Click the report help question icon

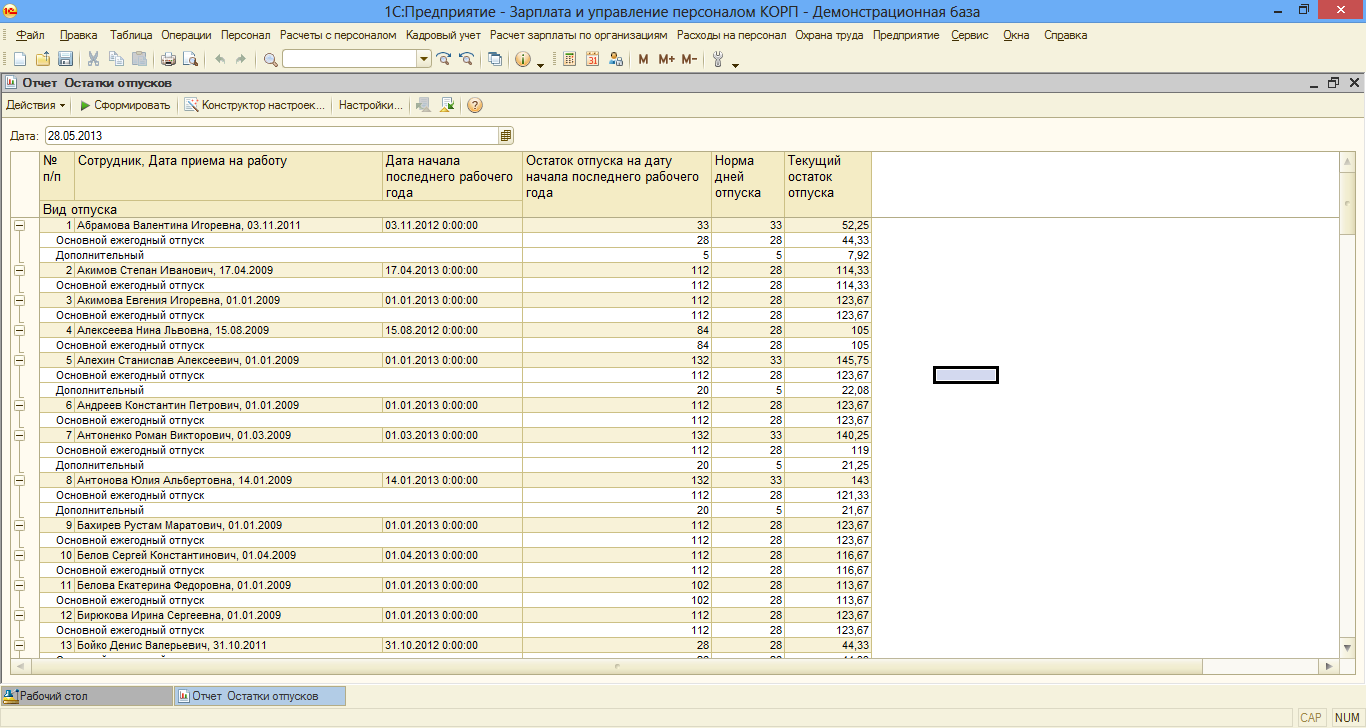pos(475,105)
